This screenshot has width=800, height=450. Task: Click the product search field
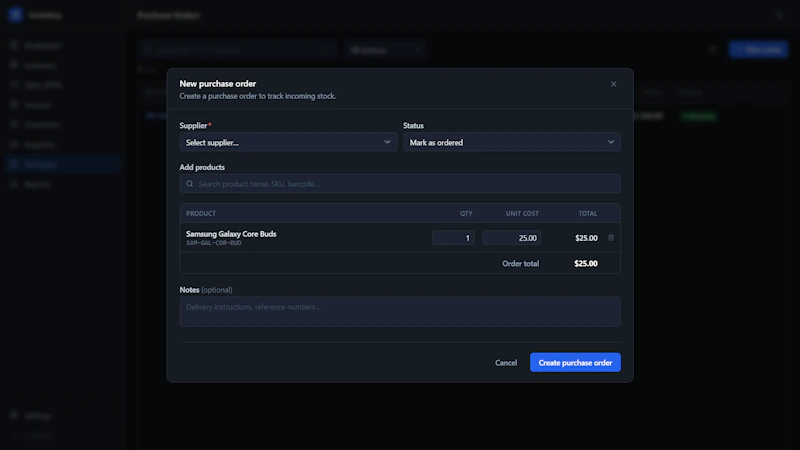pyautogui.click(x=400, y=184)
